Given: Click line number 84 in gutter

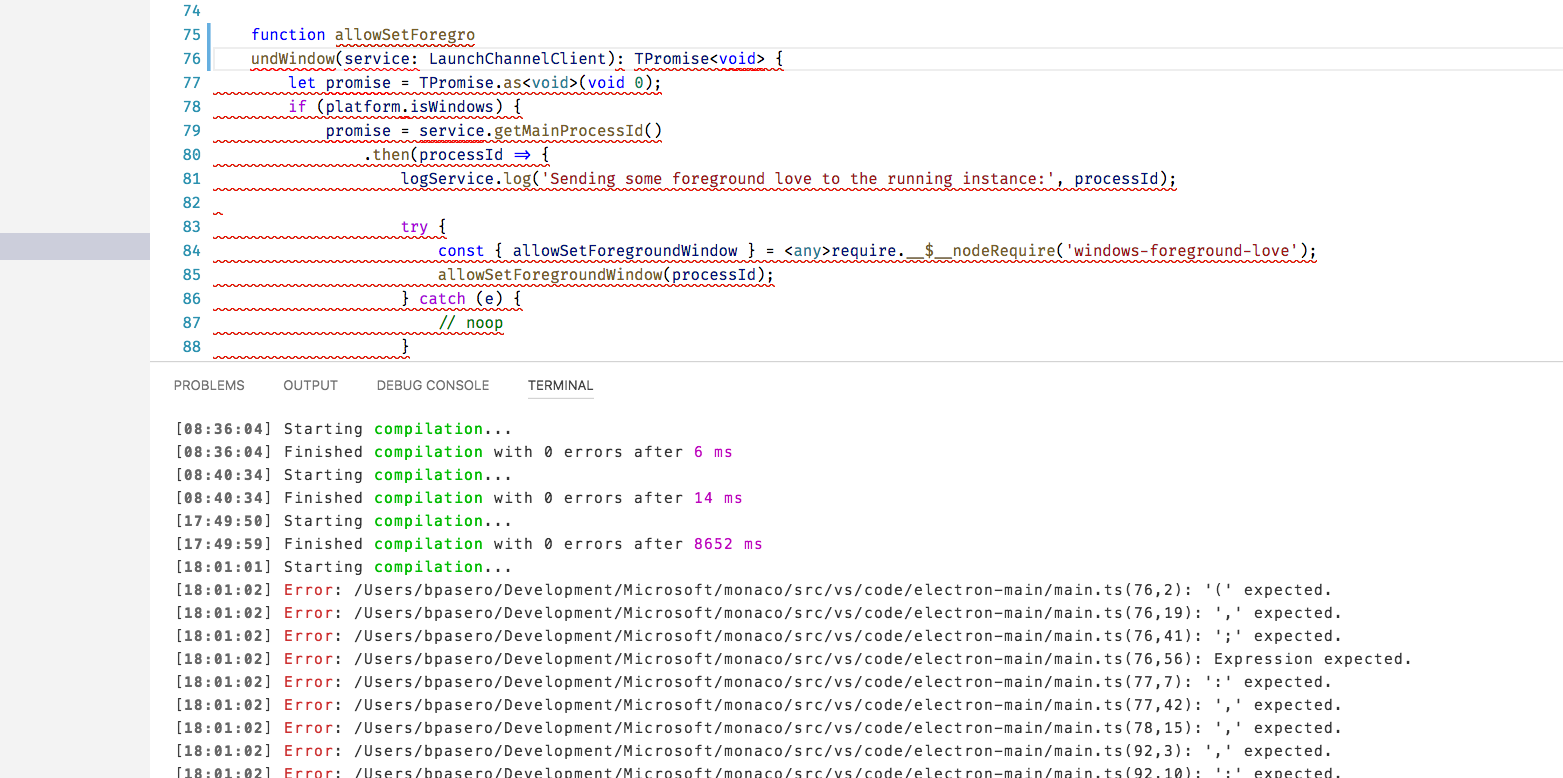Looking at the screenshot, I should coord(192,251).
